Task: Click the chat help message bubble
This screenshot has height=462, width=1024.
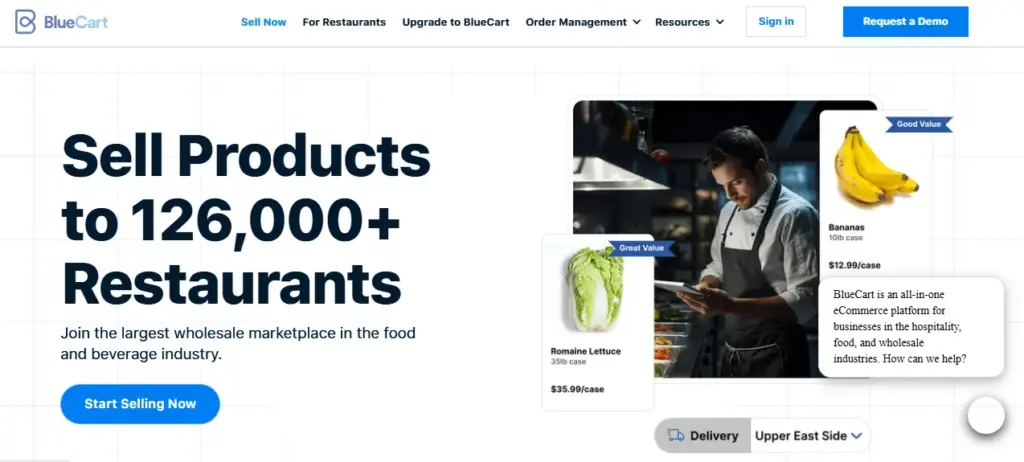Action: click(910, 327)
